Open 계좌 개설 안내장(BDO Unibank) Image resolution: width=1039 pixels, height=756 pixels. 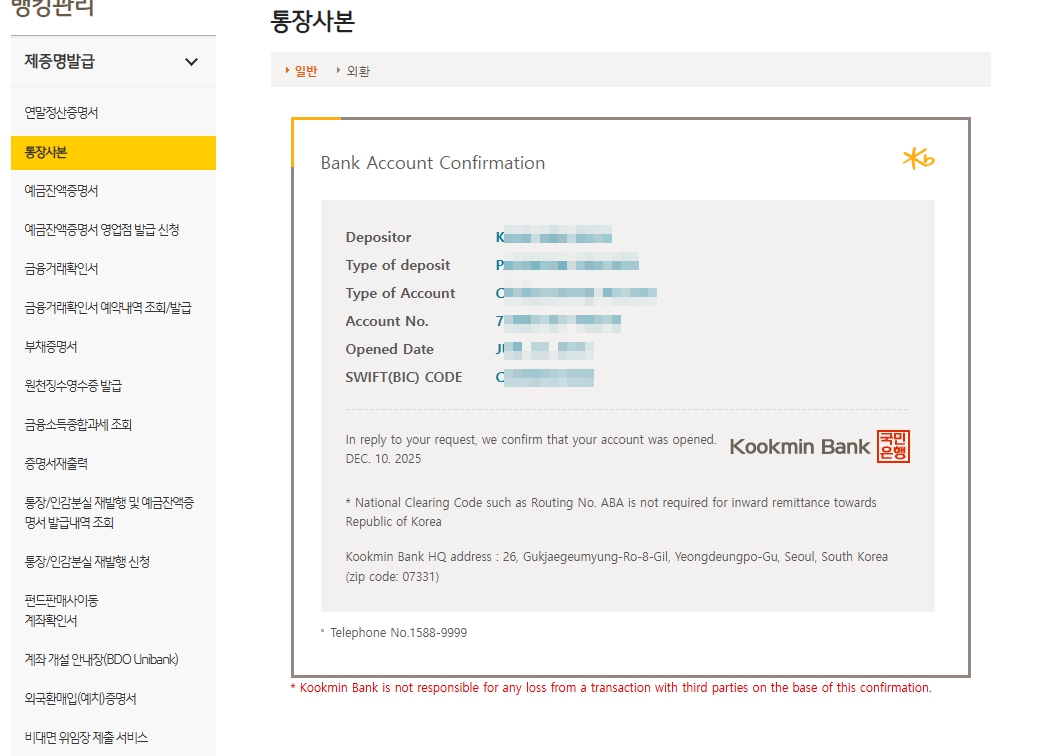pyautogui.click(x=101, y=659)
